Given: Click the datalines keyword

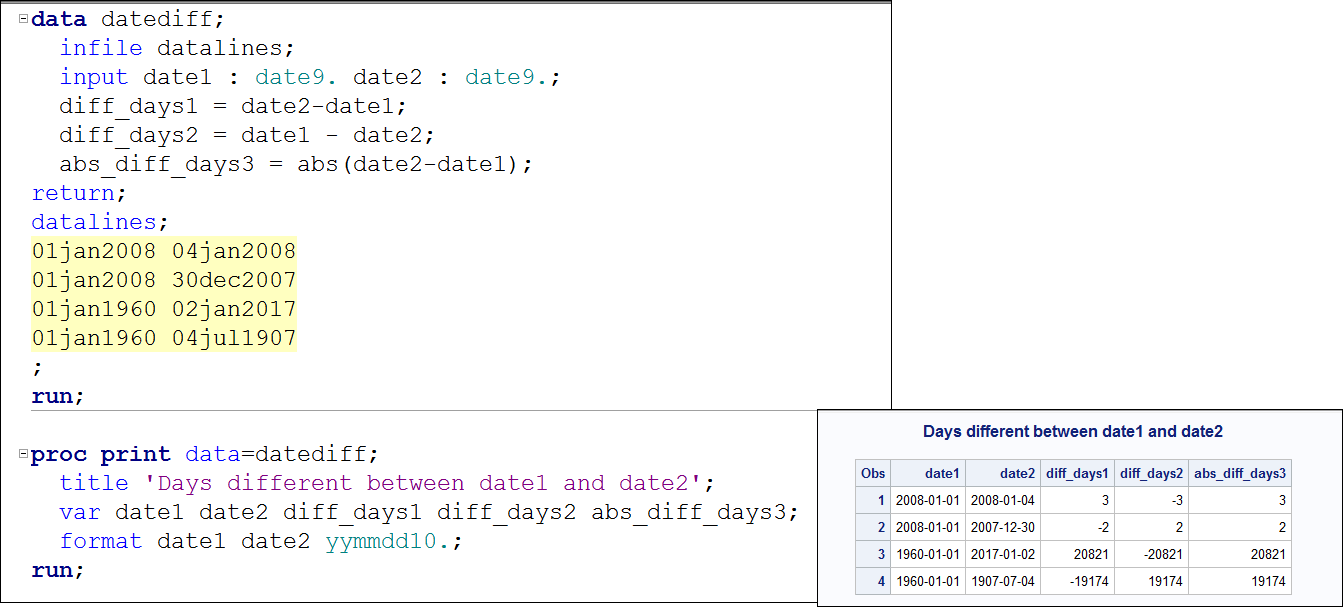Looking at the screenshot, I should pyautogui.click(x=93, y=221).
